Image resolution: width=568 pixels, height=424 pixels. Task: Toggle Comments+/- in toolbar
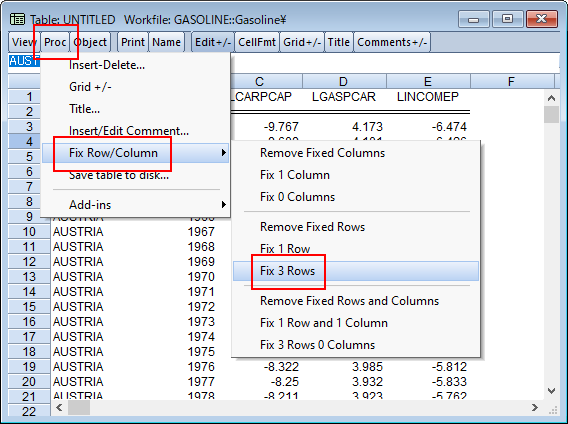392,42
